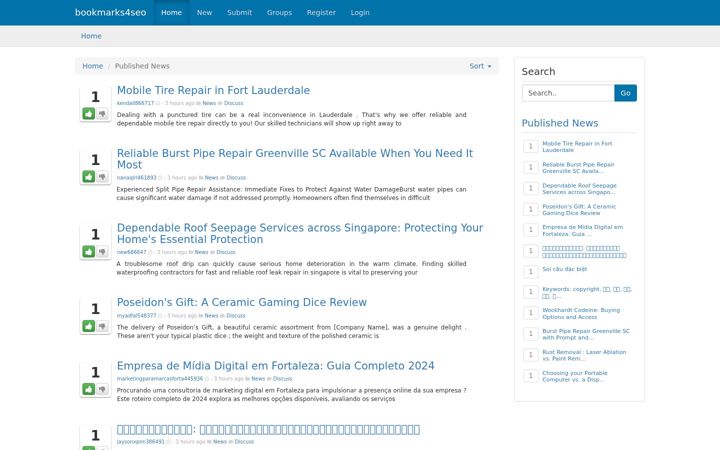Click News category under Empresa de Mídia post
Viewport: 720px width, 450px height.
pyautogui.click(x=258, y=379)
